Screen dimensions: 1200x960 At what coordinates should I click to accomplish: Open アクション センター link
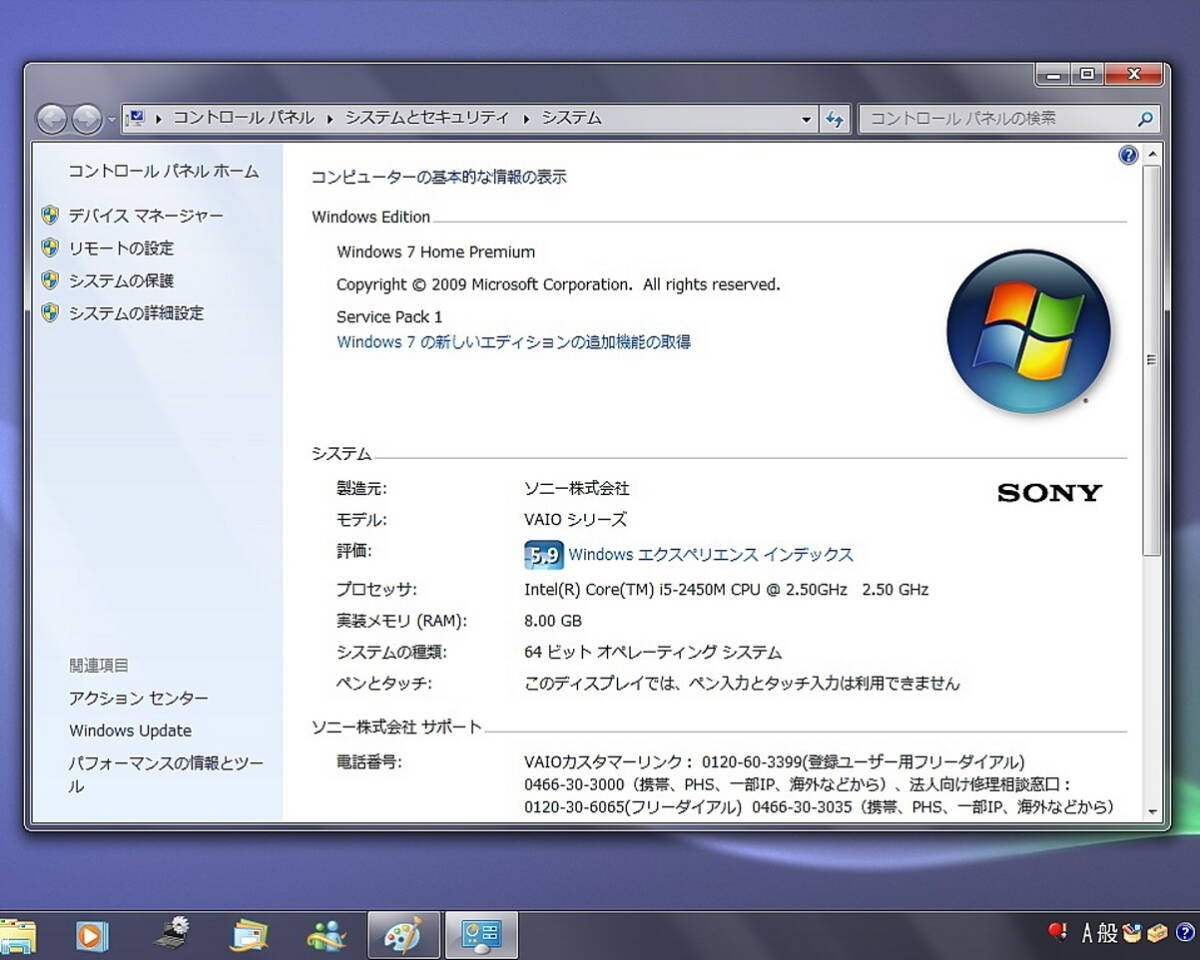point(139,698)
